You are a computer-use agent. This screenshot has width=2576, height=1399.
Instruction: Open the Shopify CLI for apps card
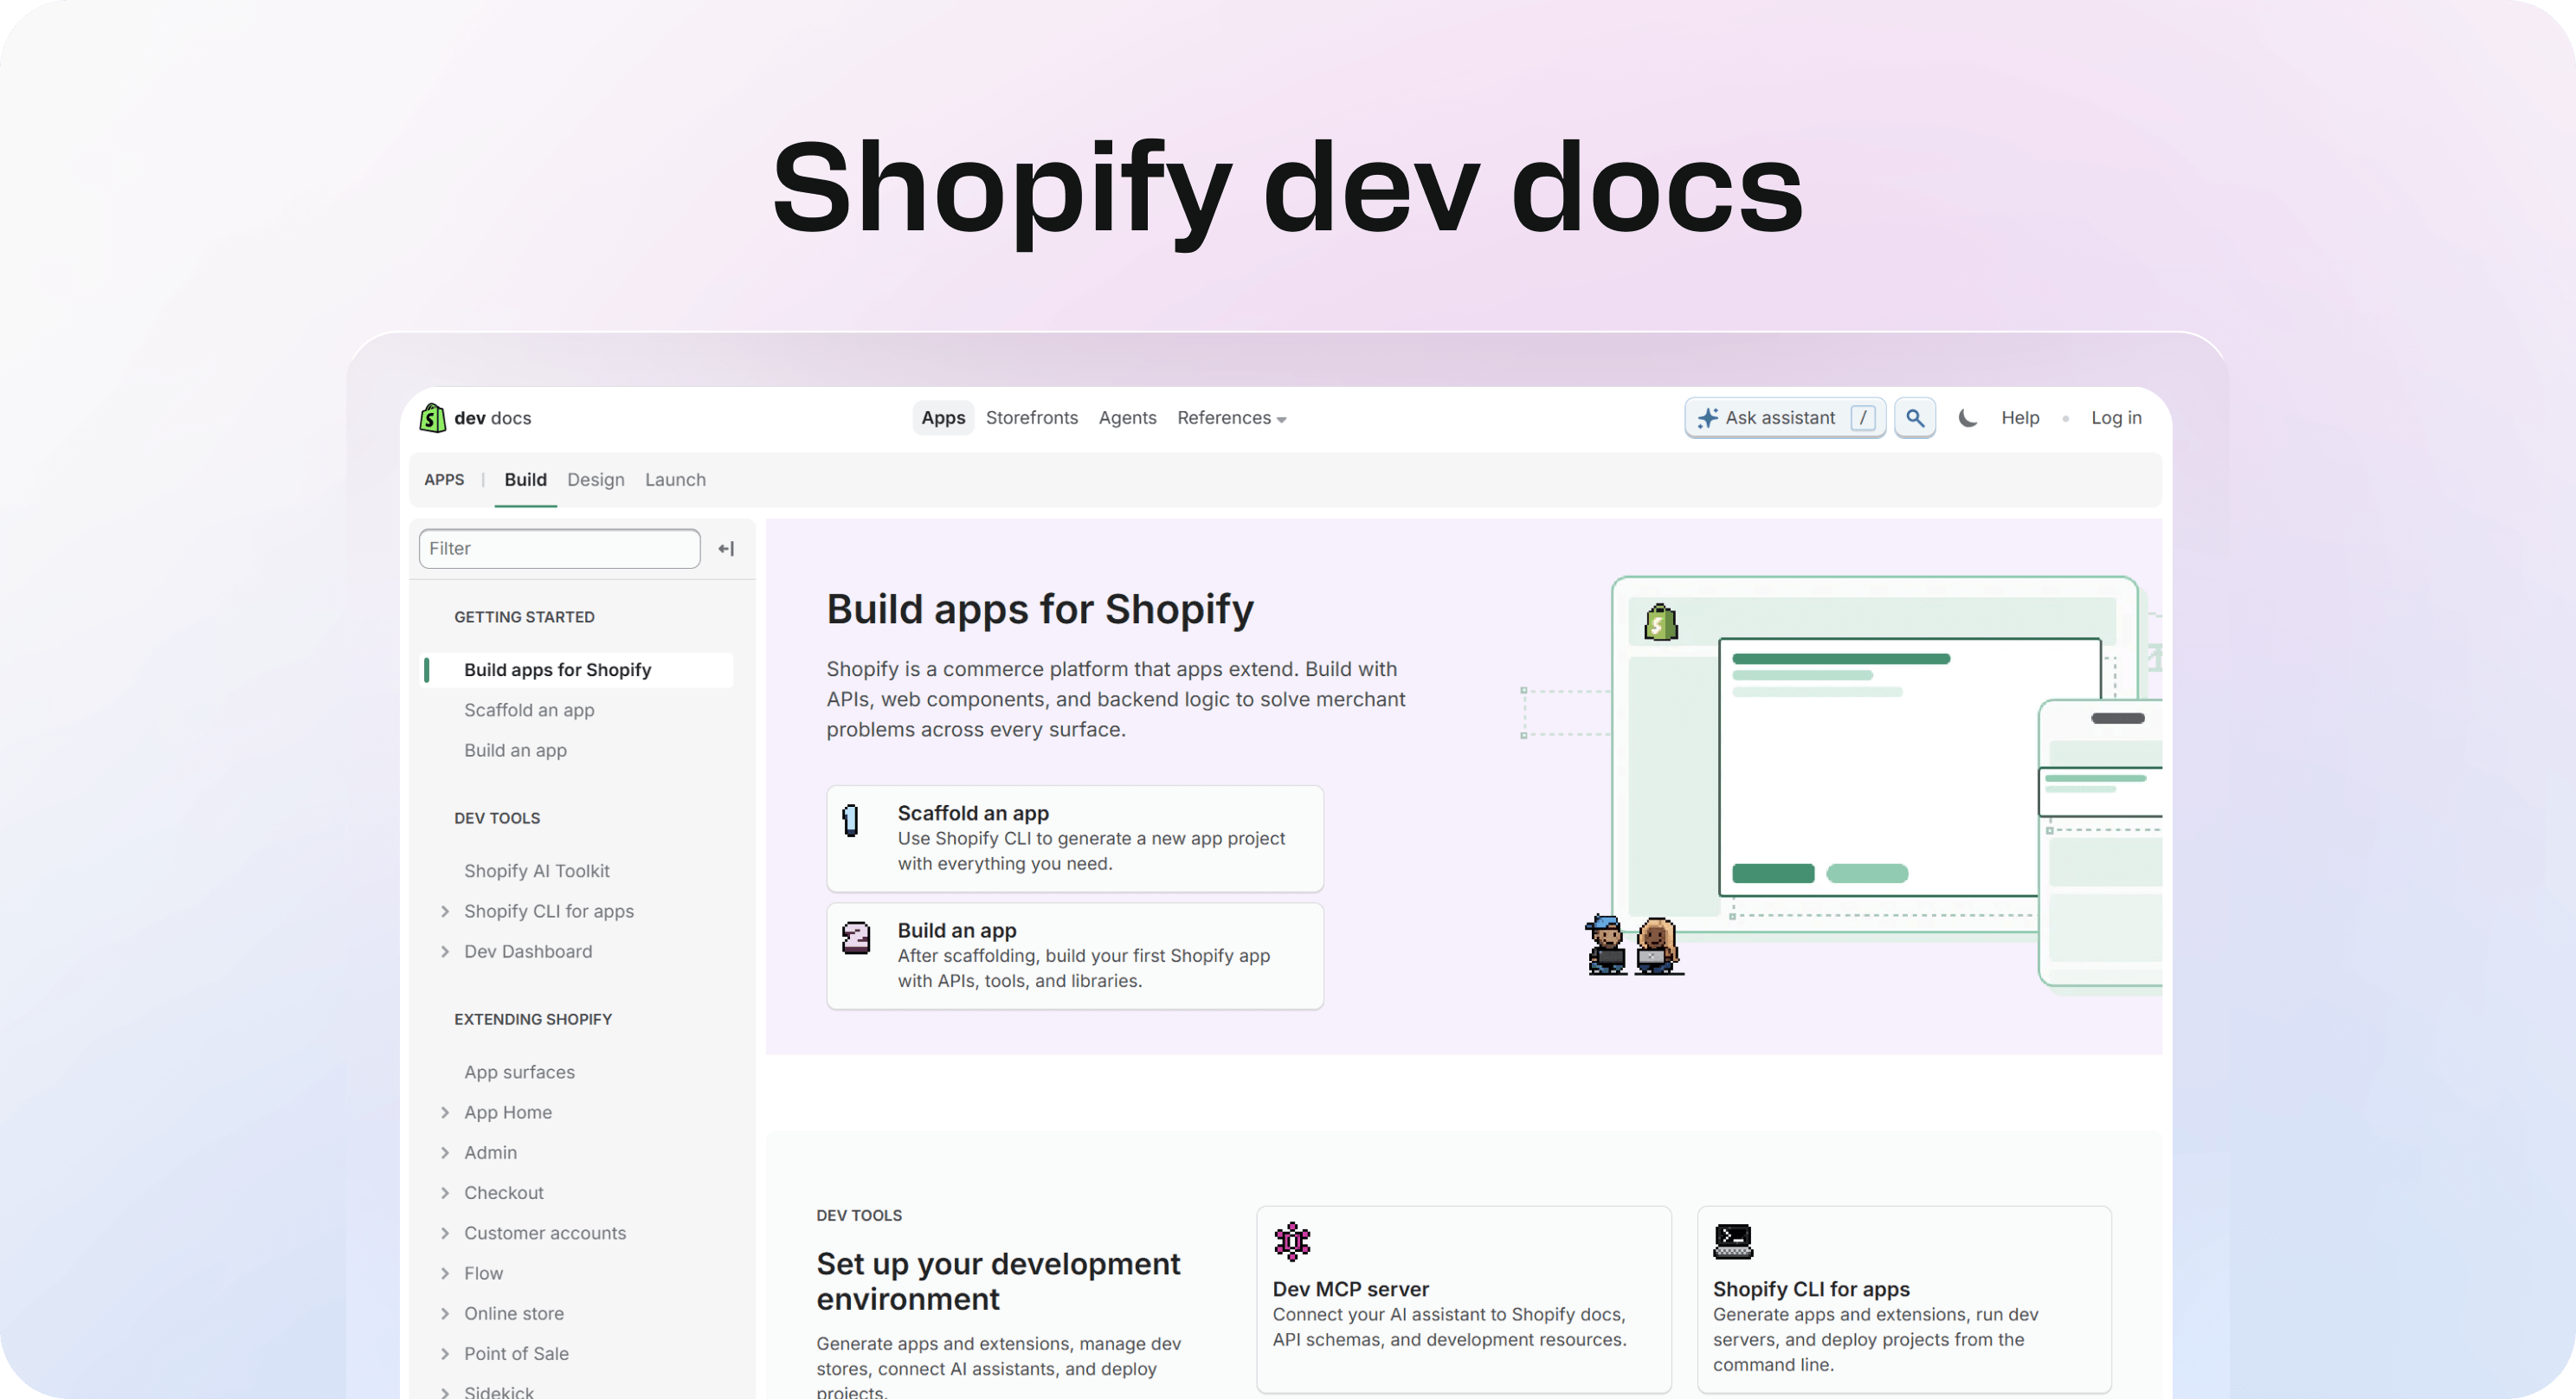[x=1904, y=1299]
